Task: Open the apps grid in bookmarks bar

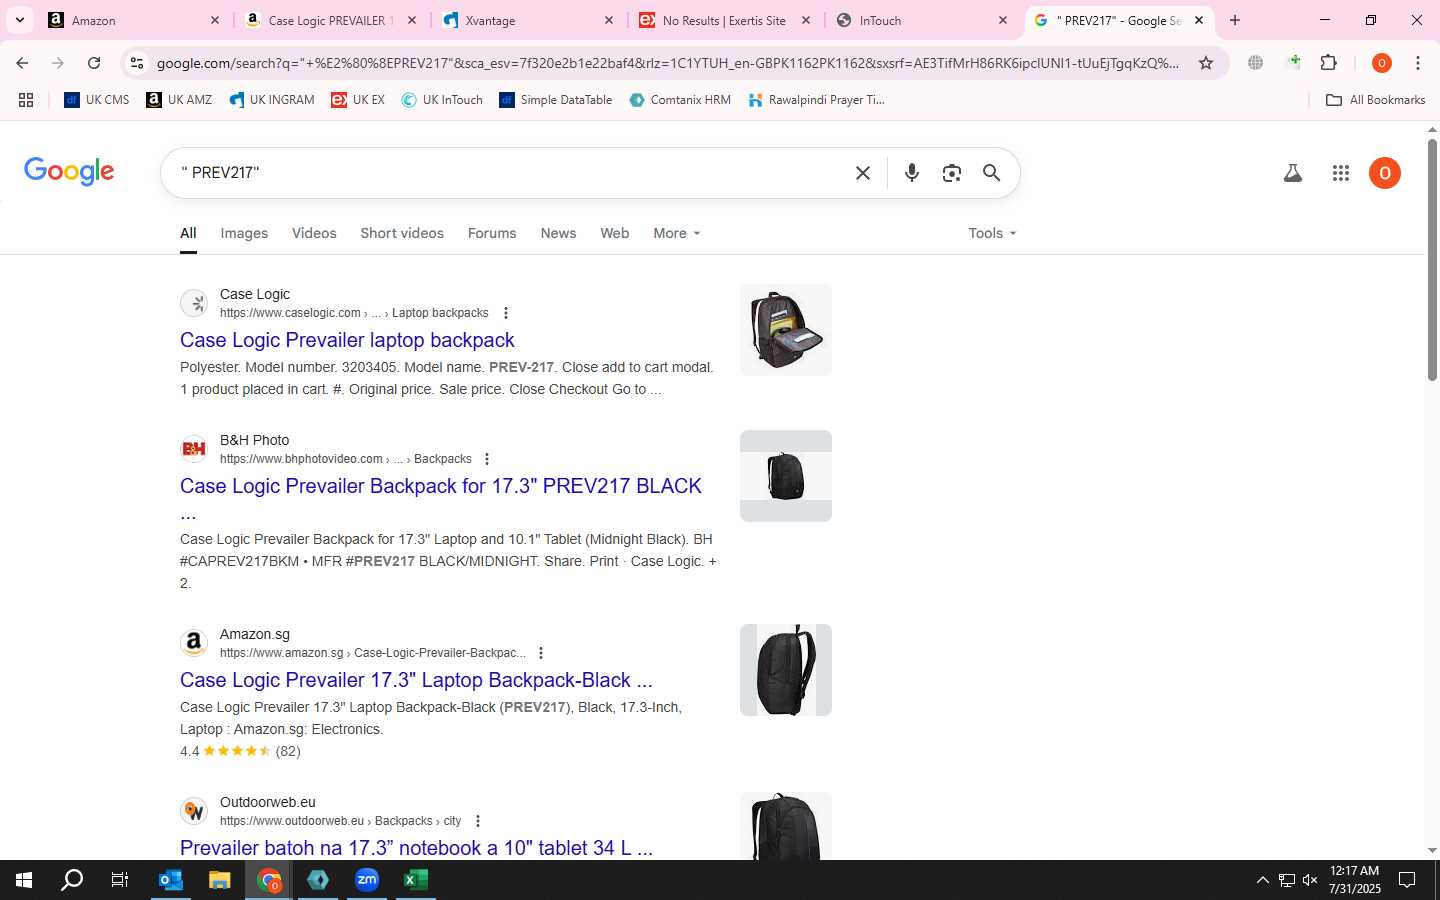Action: (26, 100)
